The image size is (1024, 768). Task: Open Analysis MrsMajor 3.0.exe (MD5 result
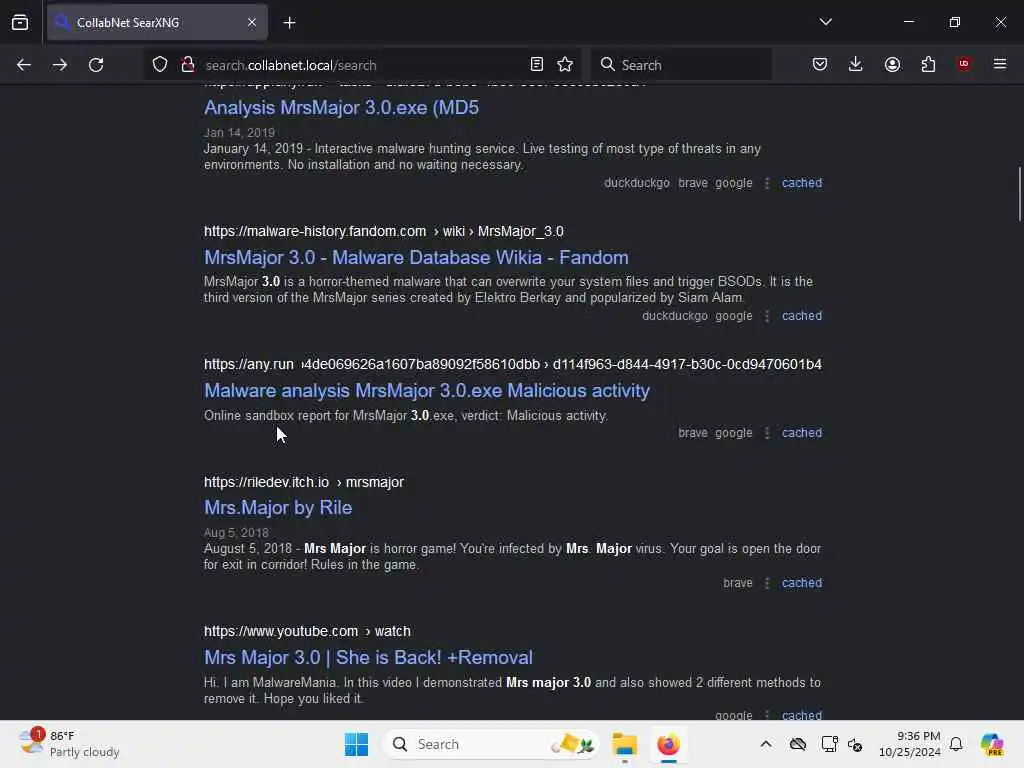pos(341,107)
